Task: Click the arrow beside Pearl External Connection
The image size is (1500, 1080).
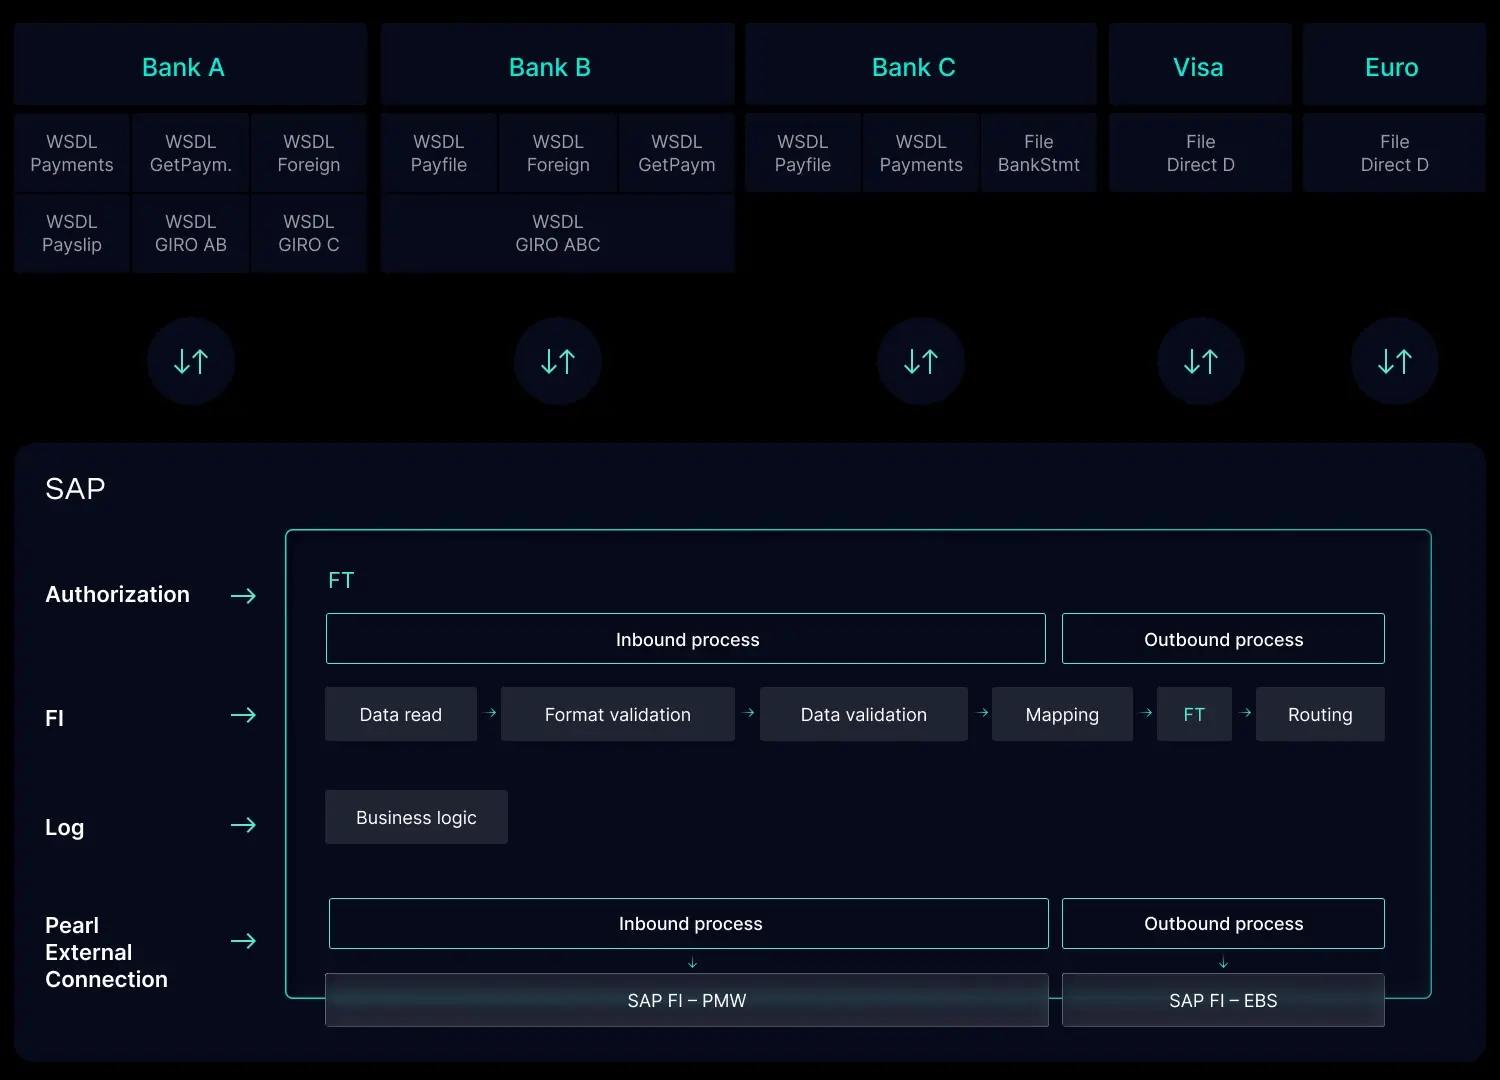Action: [243, 941]
